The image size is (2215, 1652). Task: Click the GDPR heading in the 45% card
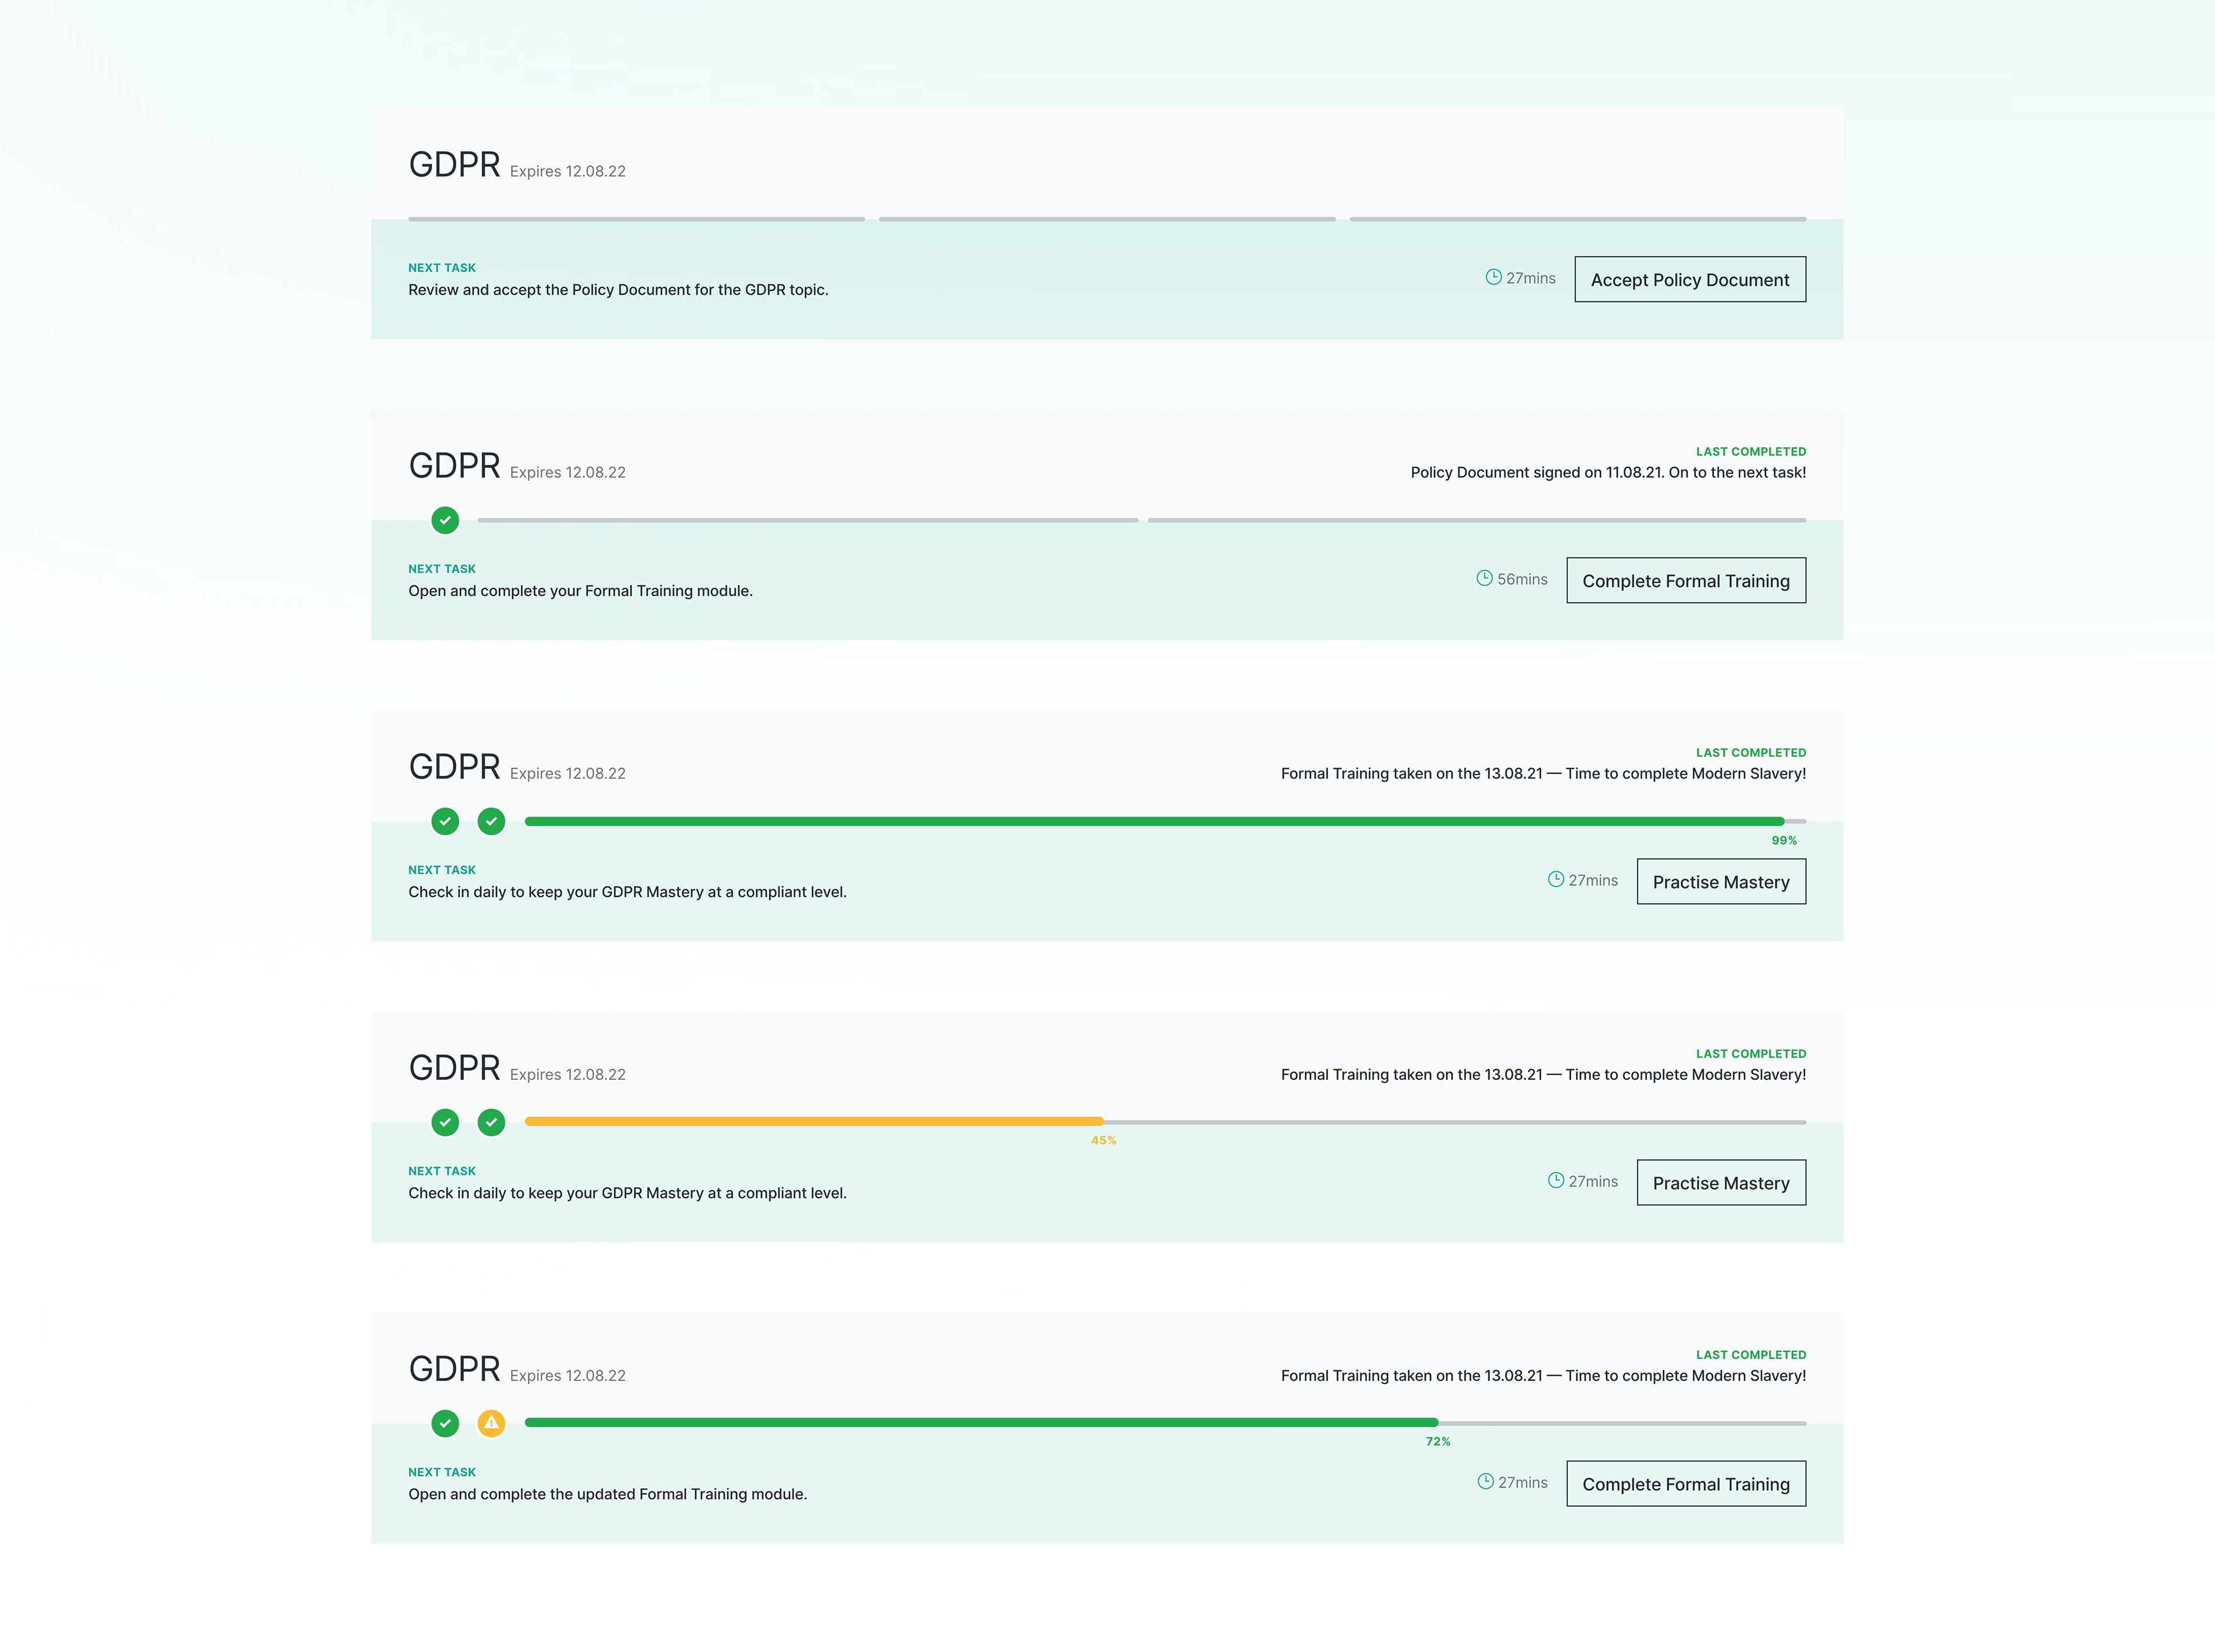[454, 1067]
